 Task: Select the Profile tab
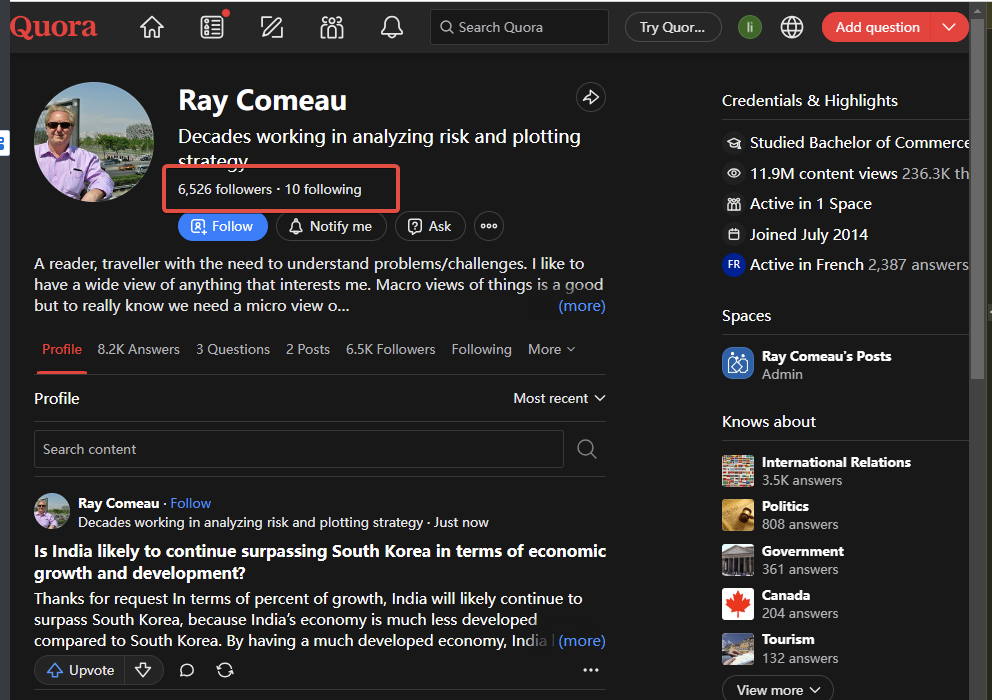click(x=62, y=349)
